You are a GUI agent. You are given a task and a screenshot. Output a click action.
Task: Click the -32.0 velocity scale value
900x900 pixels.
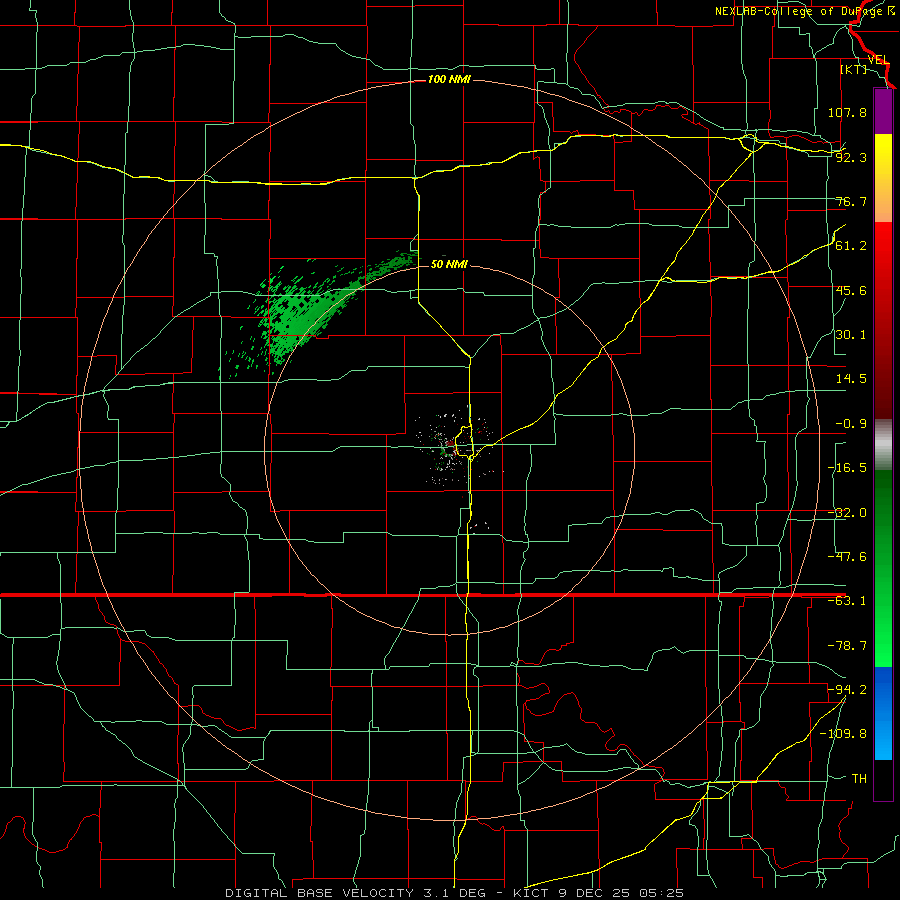click(847, 513)
